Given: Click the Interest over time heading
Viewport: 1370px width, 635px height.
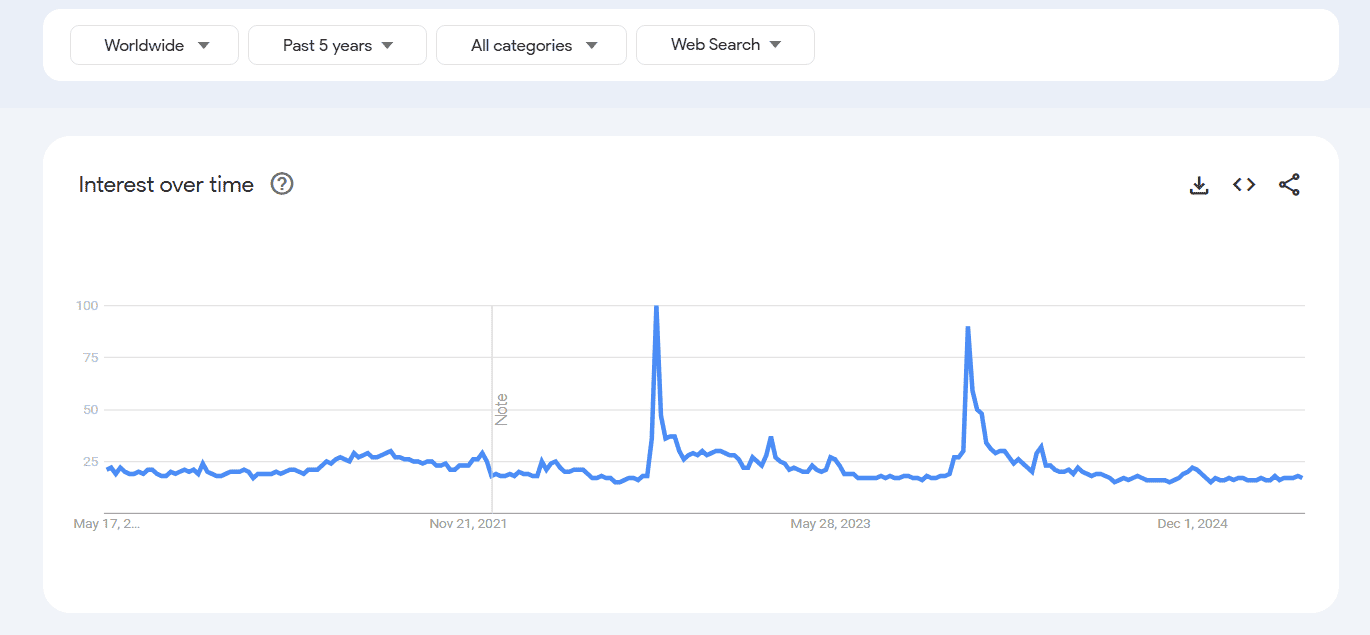Looking at the screenshot, I should click(166, 184).
